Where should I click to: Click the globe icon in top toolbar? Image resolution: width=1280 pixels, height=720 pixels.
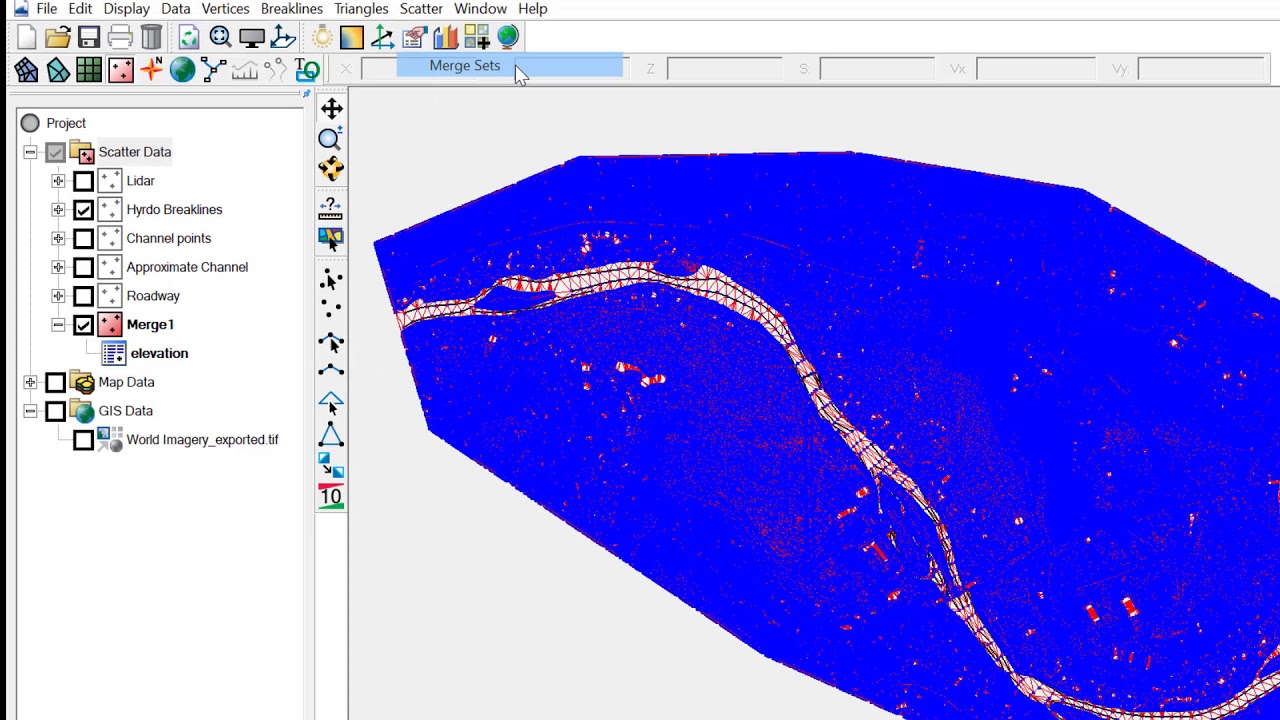(508, 38)
